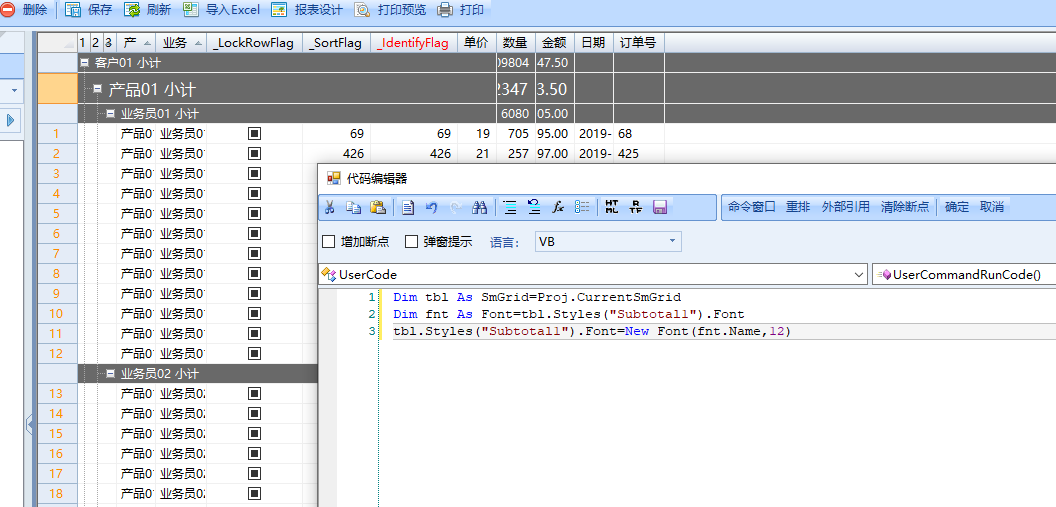
Task: Collapse the 产品01 小计 group
Action: click(97, 89)
